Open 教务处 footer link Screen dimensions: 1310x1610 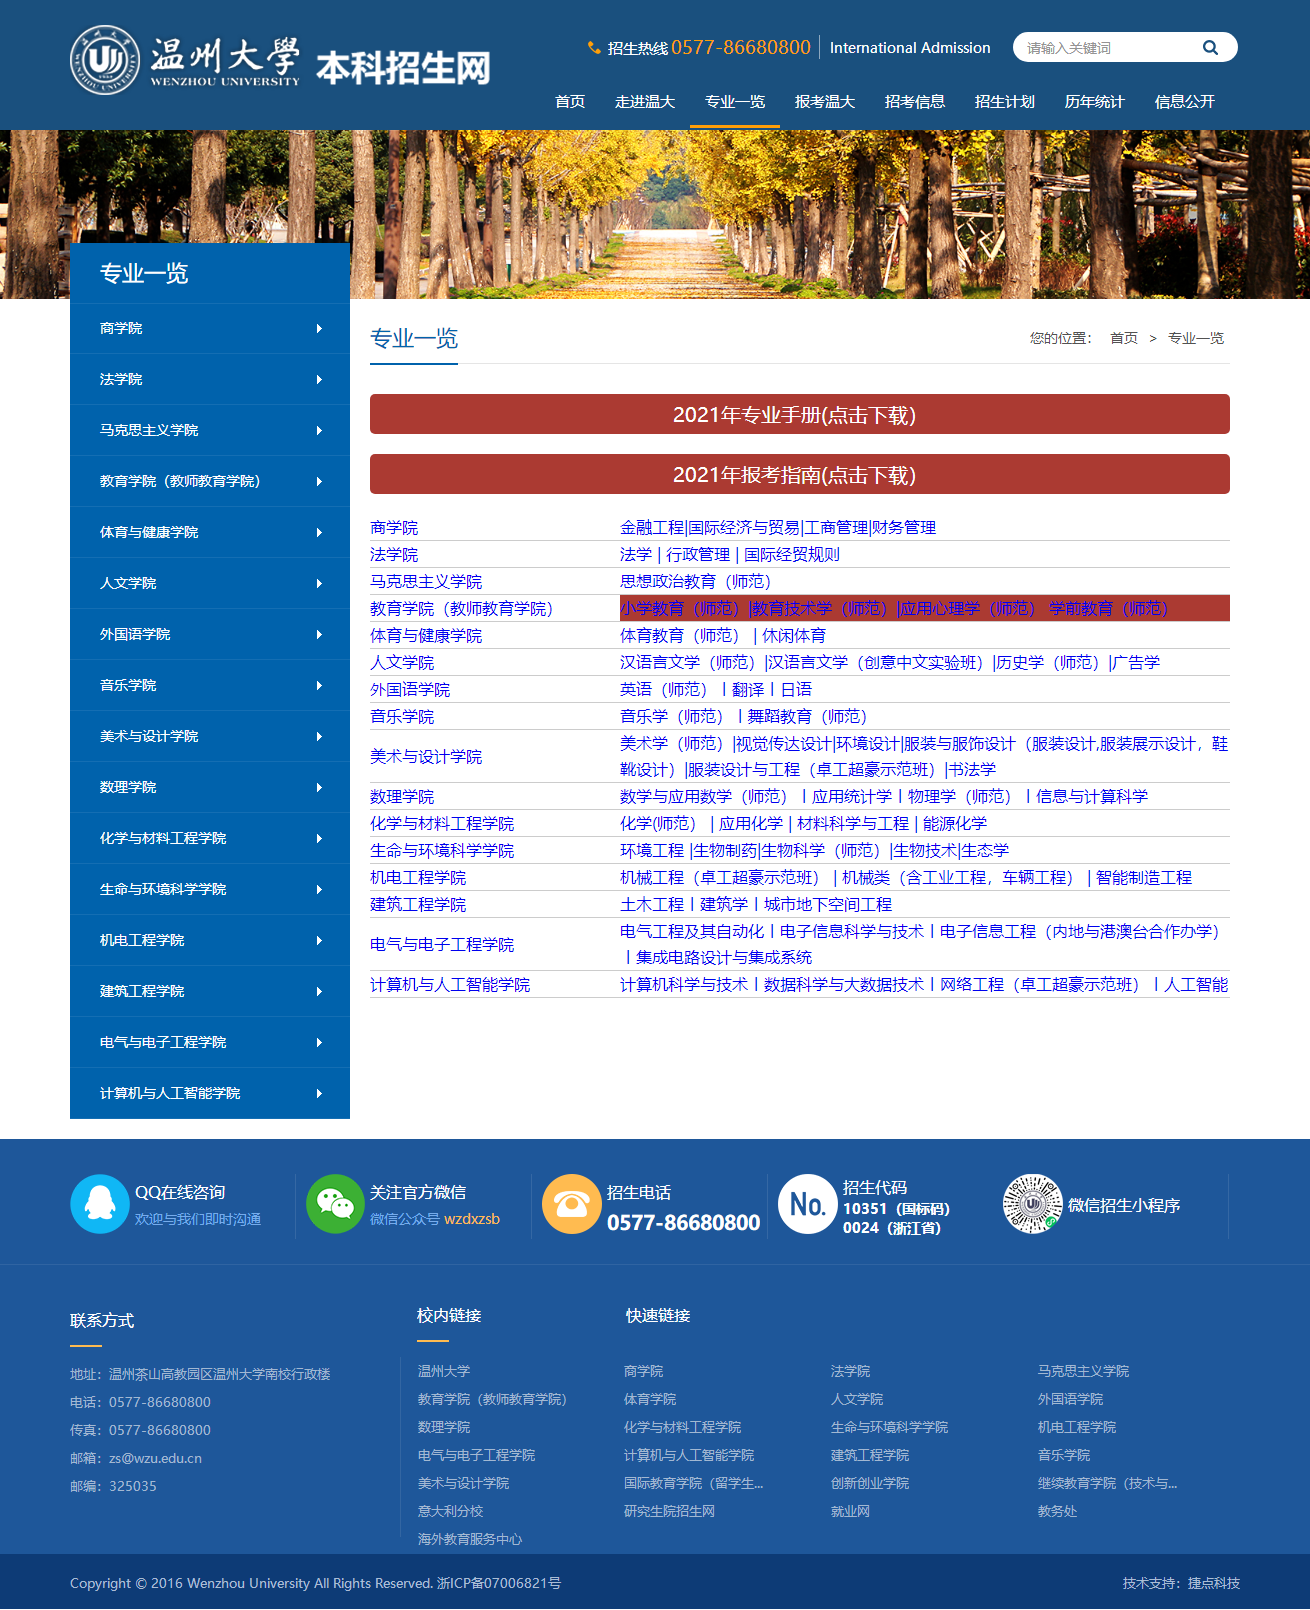pos(1057,1511)
